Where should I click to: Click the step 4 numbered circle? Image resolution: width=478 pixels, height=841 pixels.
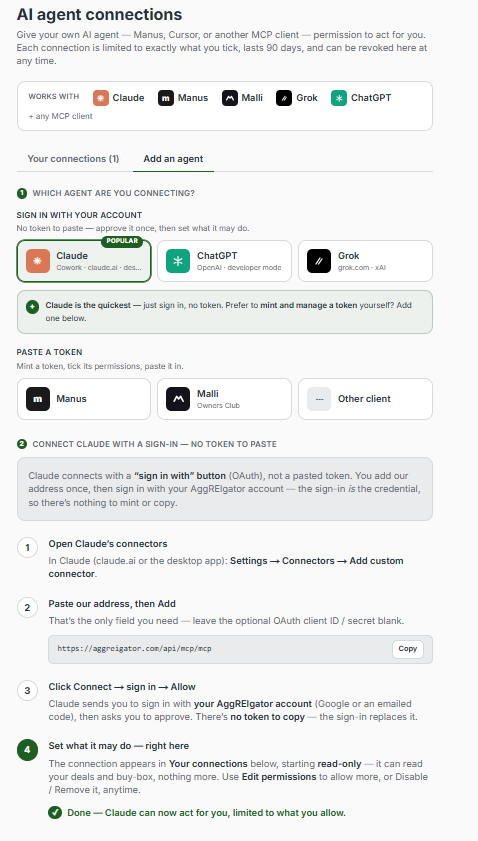27,750
